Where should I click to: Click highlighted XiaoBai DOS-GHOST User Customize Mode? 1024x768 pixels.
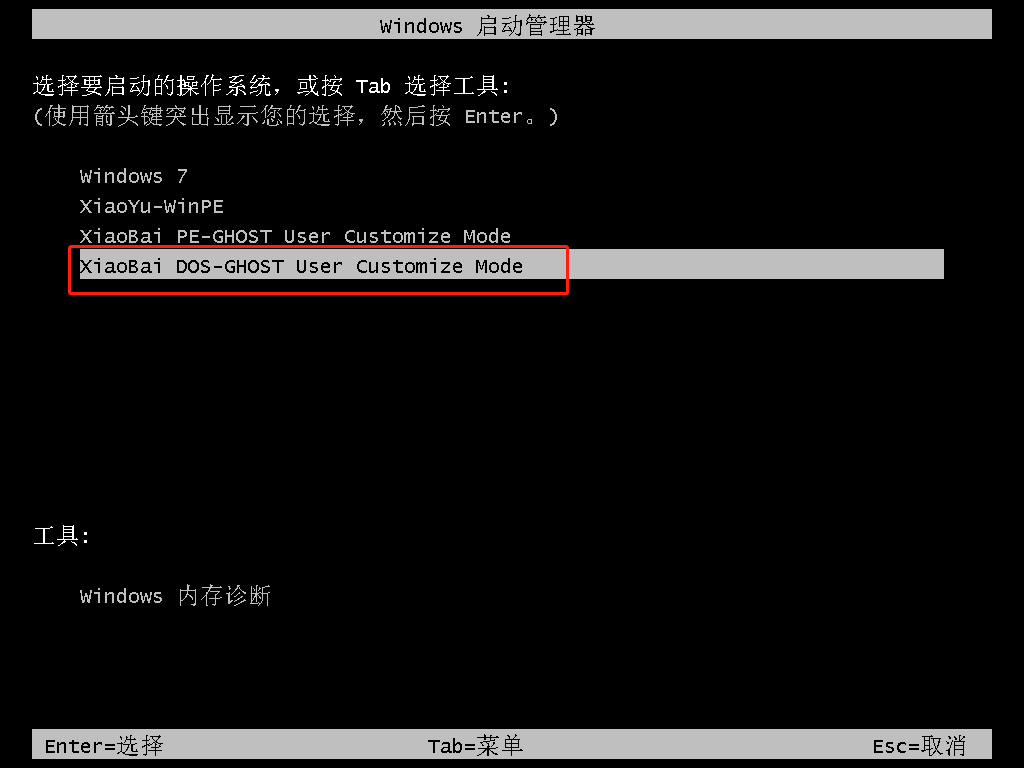tap(511, 264)
